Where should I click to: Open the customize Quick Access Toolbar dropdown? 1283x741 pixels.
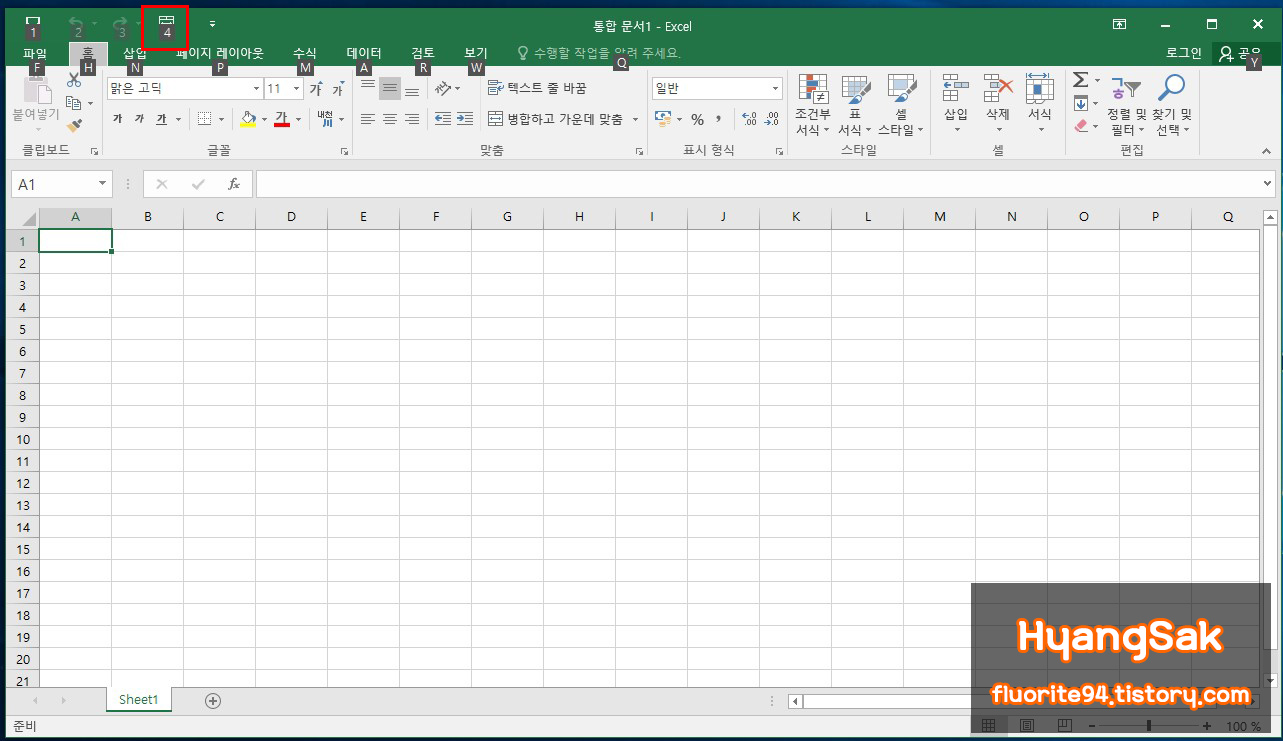212,22
